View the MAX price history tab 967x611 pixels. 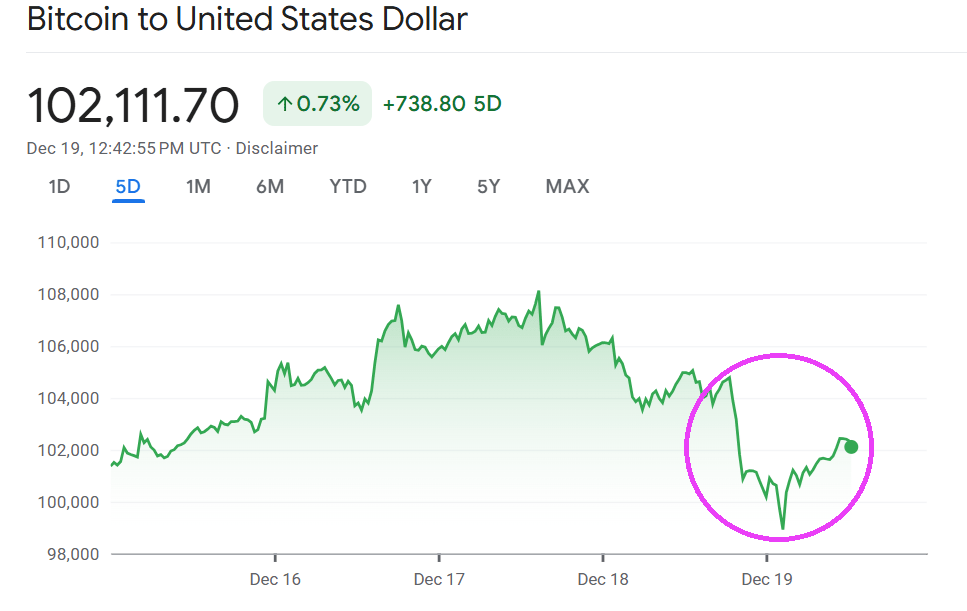pos(567,186)
